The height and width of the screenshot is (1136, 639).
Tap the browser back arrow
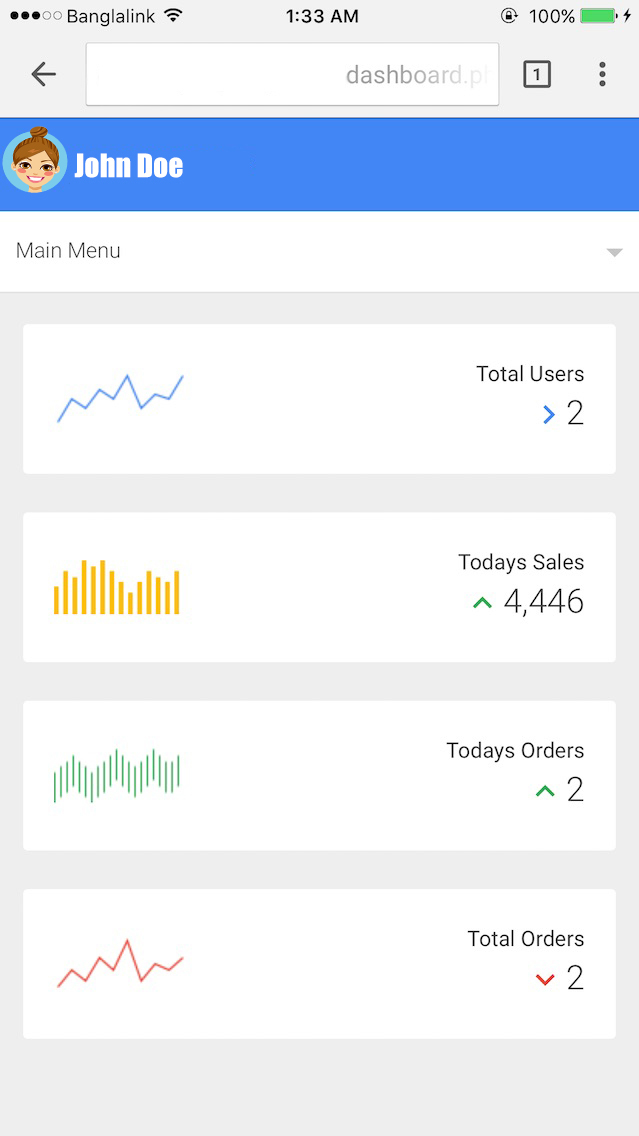coord(43,75)
